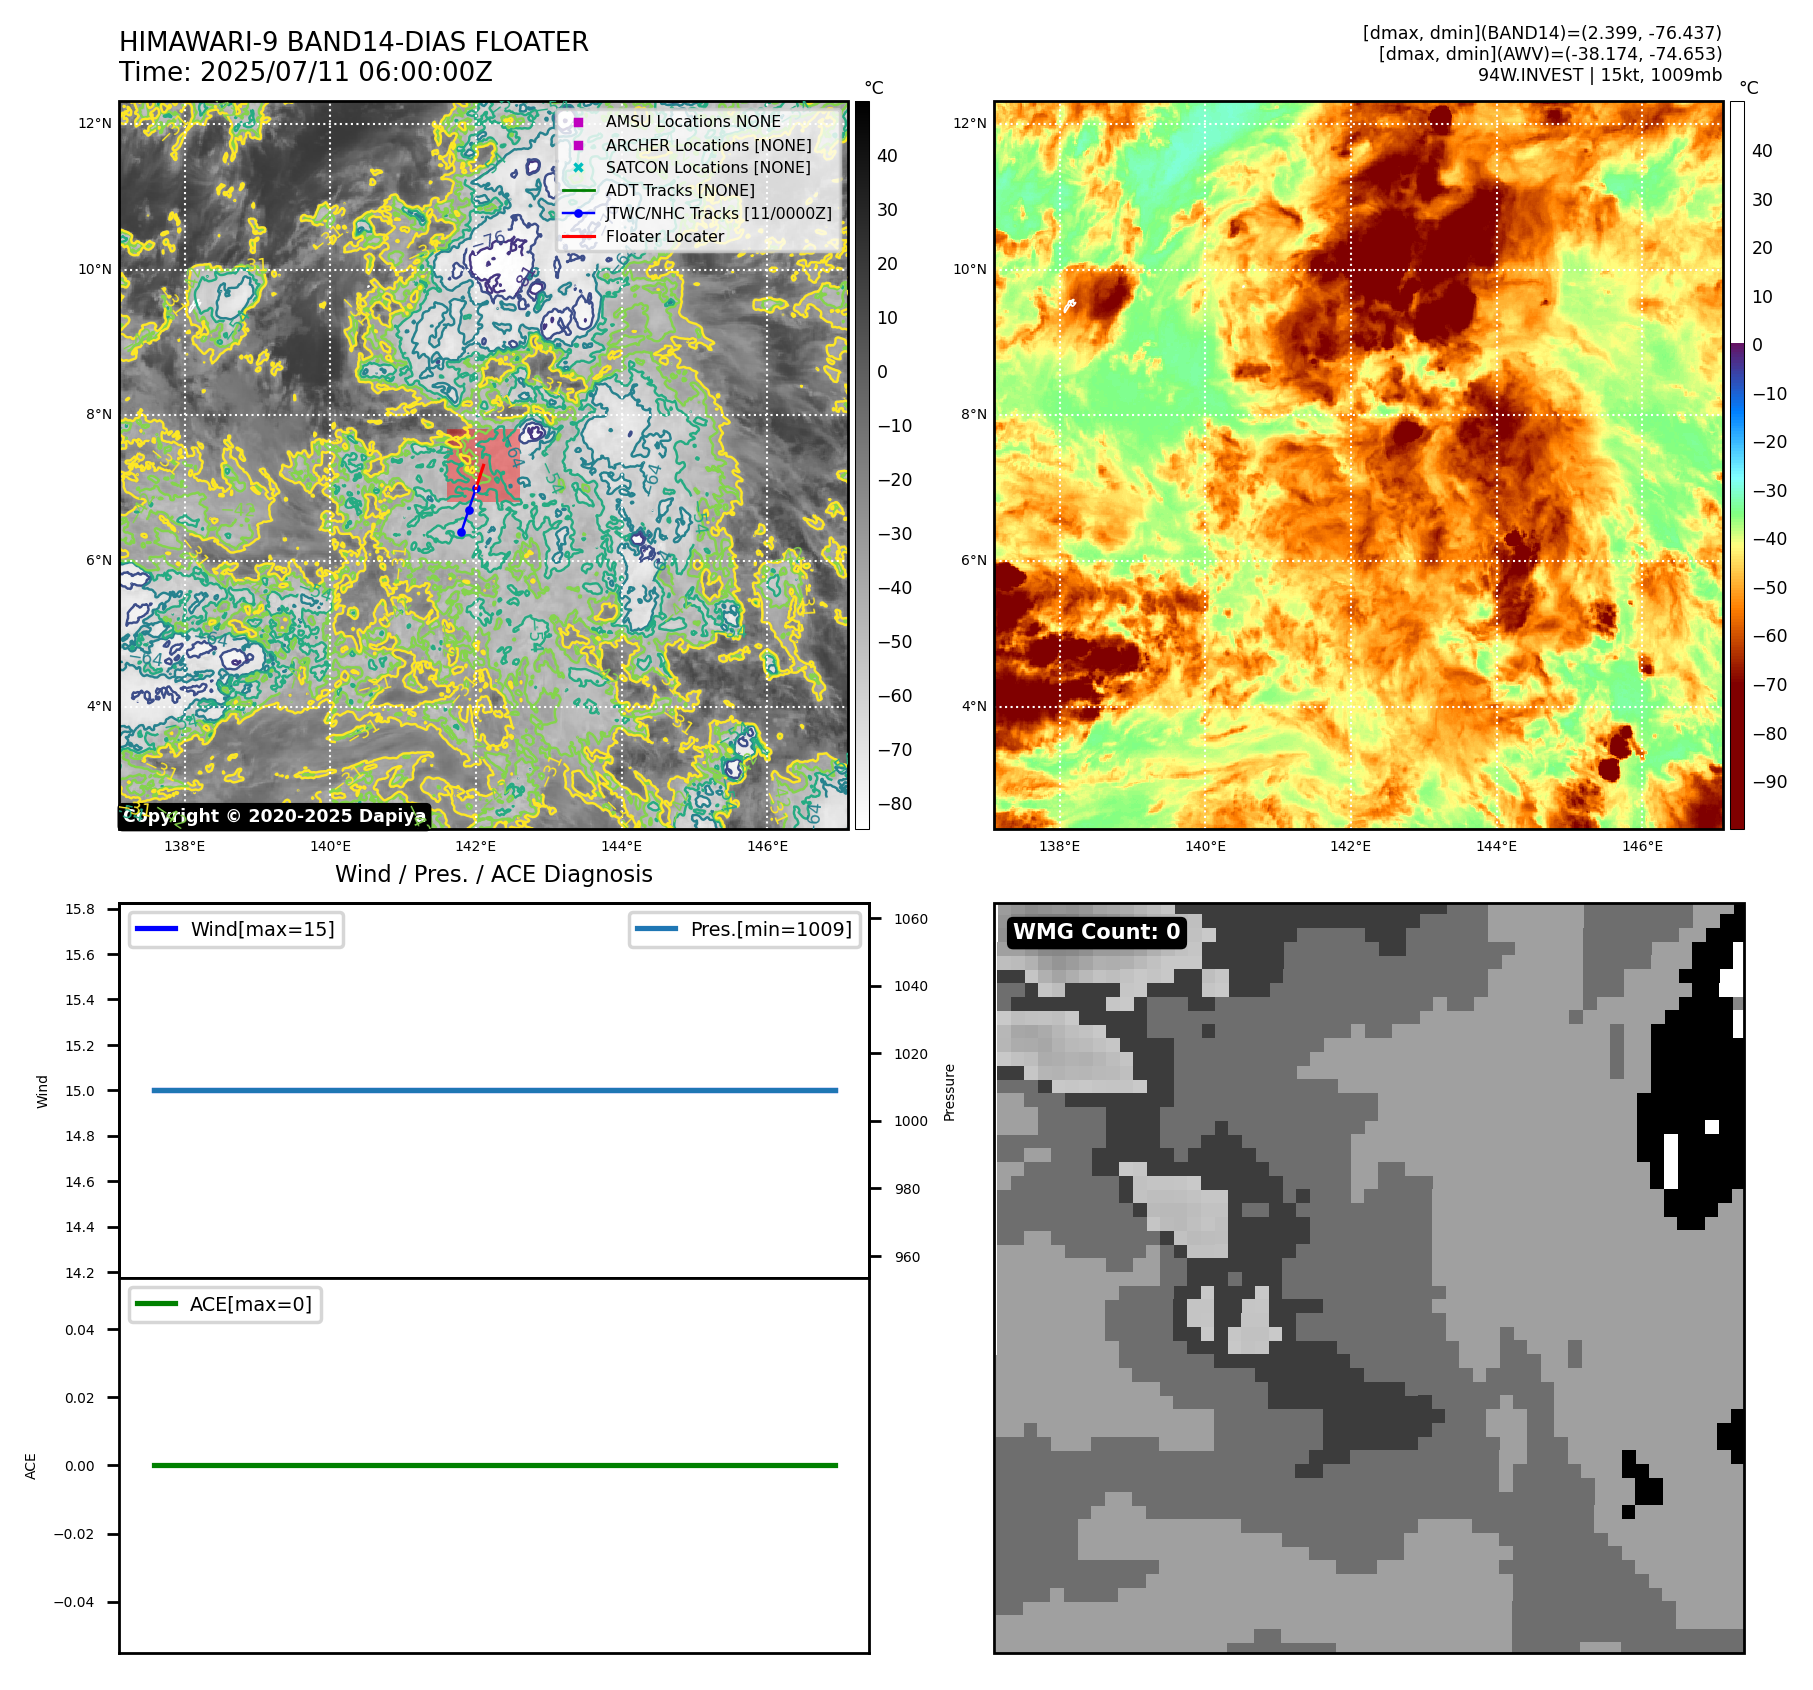Click the 94W.INVEST 15kt, 1009mb text
Screen dimensions: 1813x1690
tap(1600, 75)
